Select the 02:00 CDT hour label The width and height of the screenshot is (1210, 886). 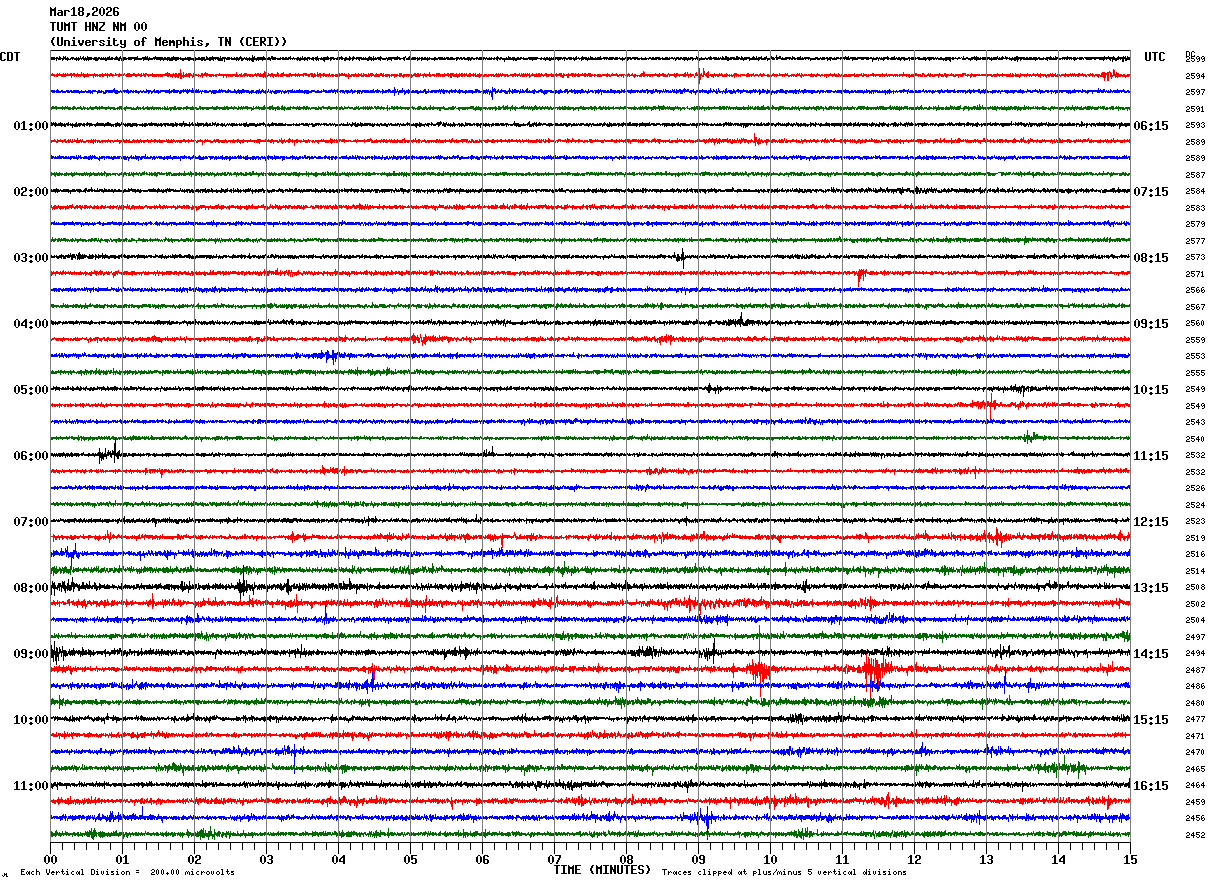coord(31,192)
